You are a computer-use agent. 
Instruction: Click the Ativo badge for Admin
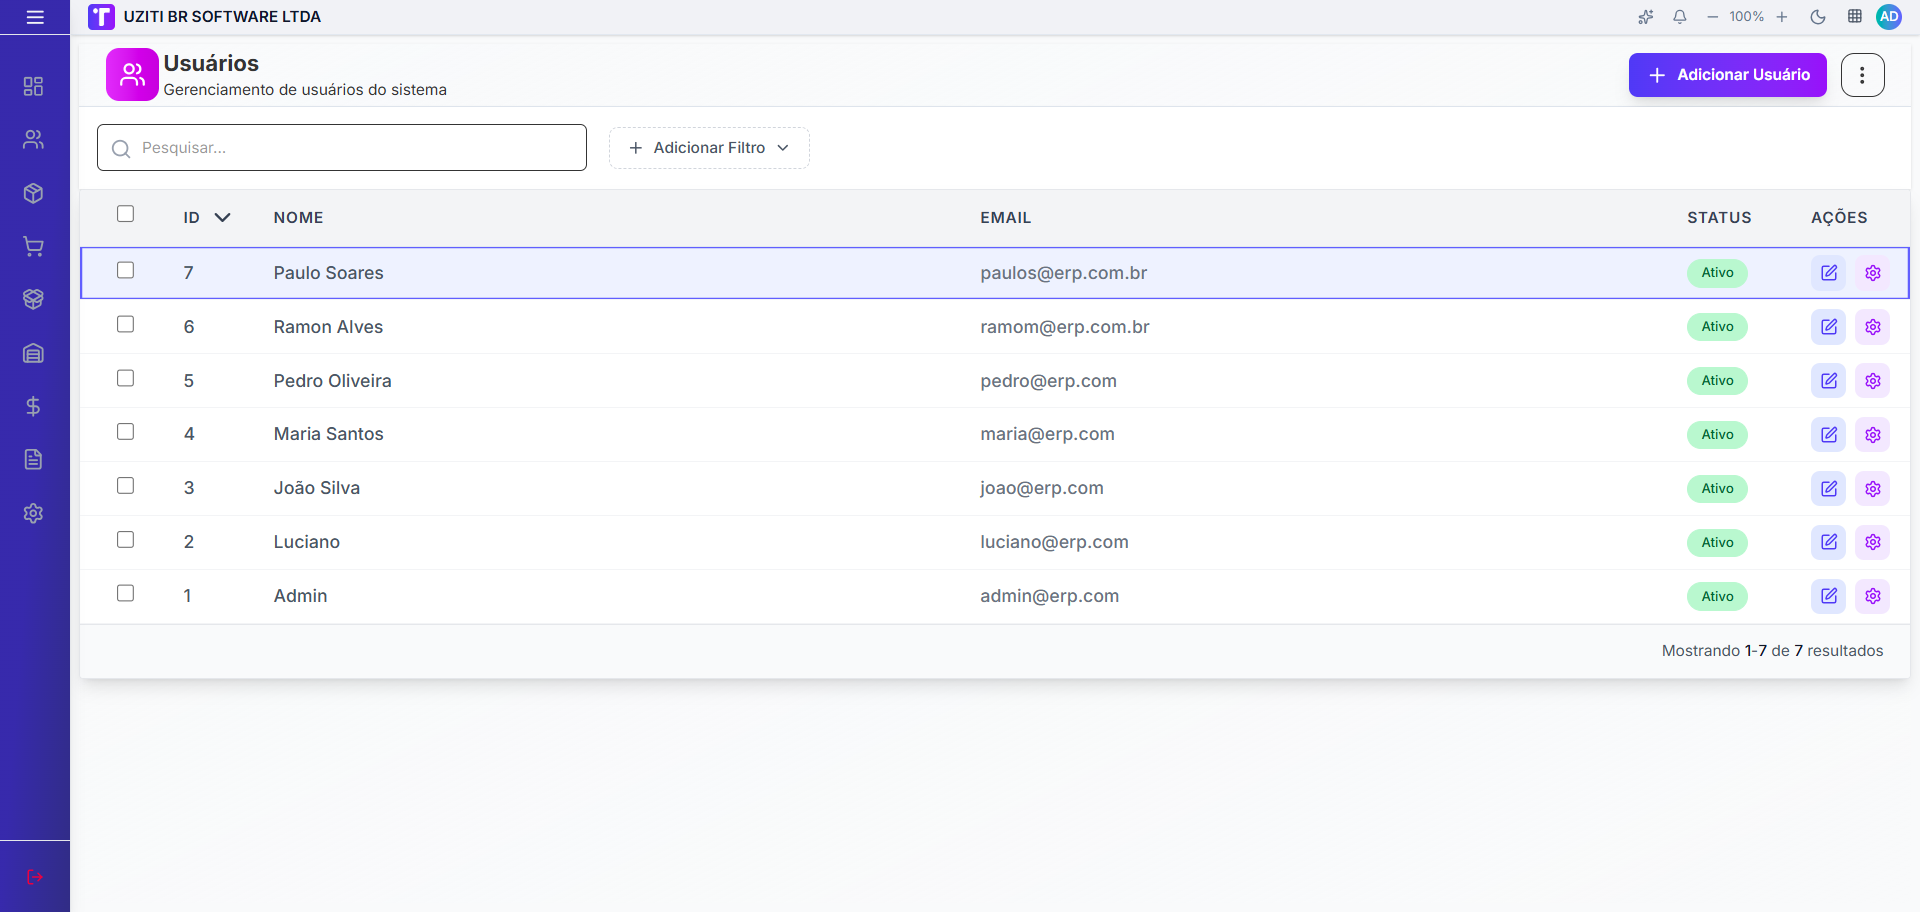[1717, 596]
